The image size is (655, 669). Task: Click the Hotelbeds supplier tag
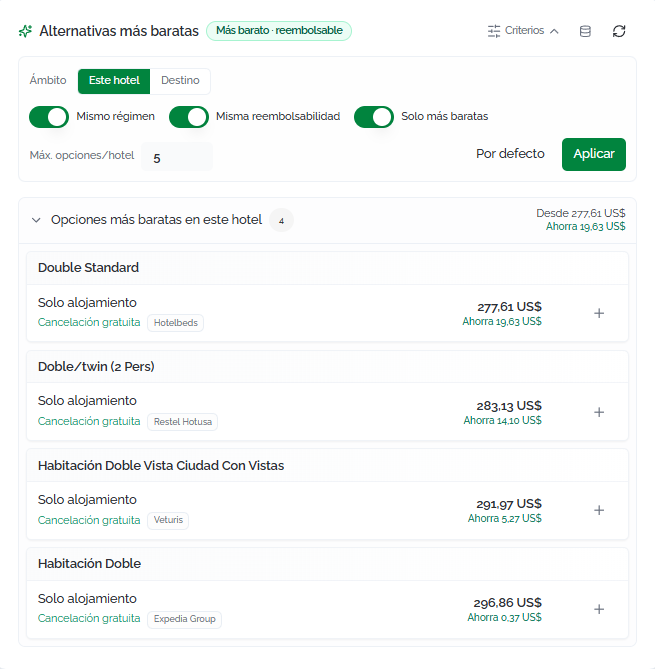(175, 323)
